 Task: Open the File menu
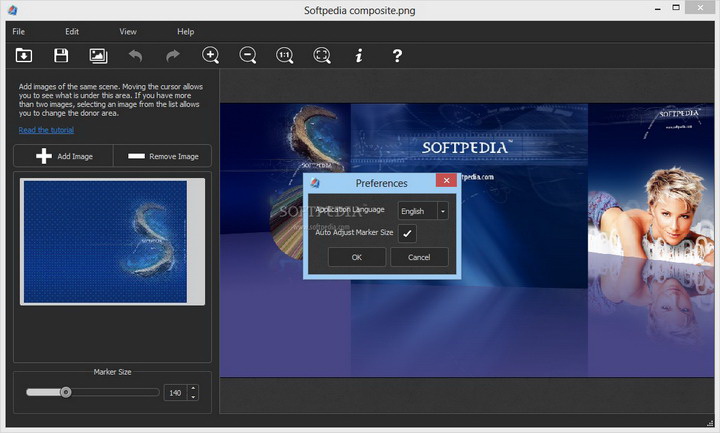click(x=19, y=32)
